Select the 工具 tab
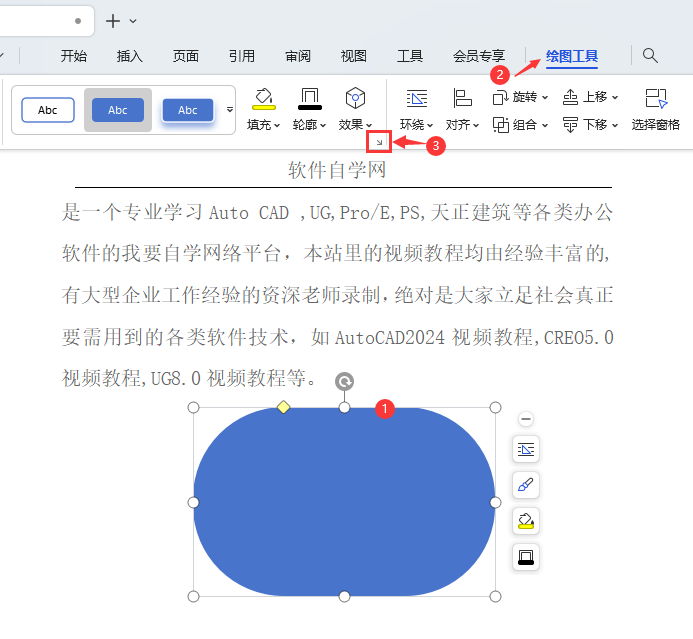 (x=410, y=56)
